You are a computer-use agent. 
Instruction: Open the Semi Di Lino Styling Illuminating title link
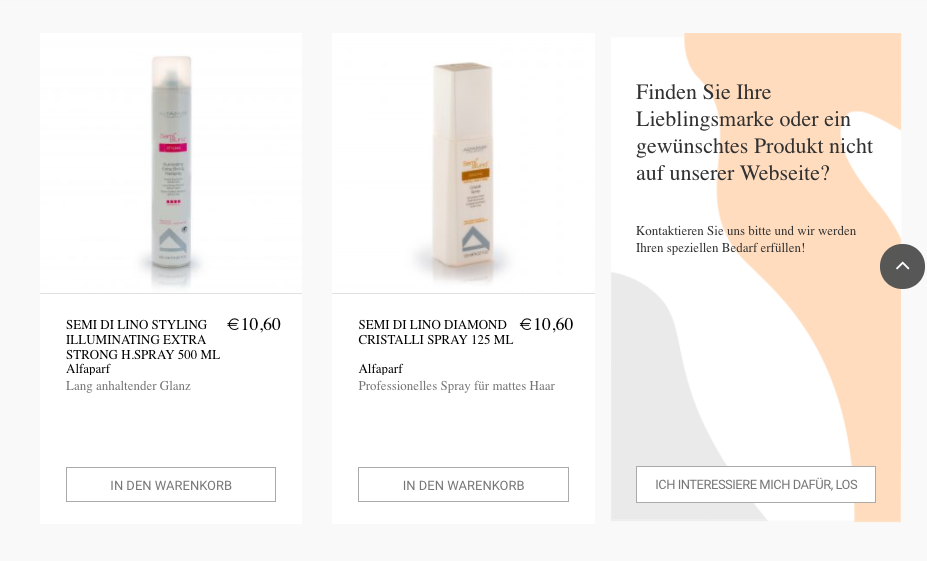click(x=142, y=339)
